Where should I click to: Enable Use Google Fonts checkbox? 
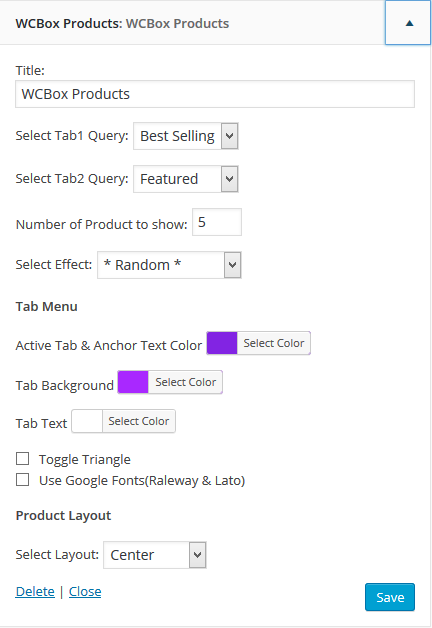point(22,479)
